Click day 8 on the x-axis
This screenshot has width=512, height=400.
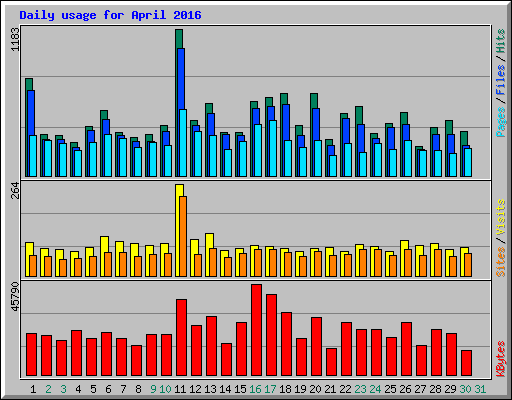coord(138,389)
